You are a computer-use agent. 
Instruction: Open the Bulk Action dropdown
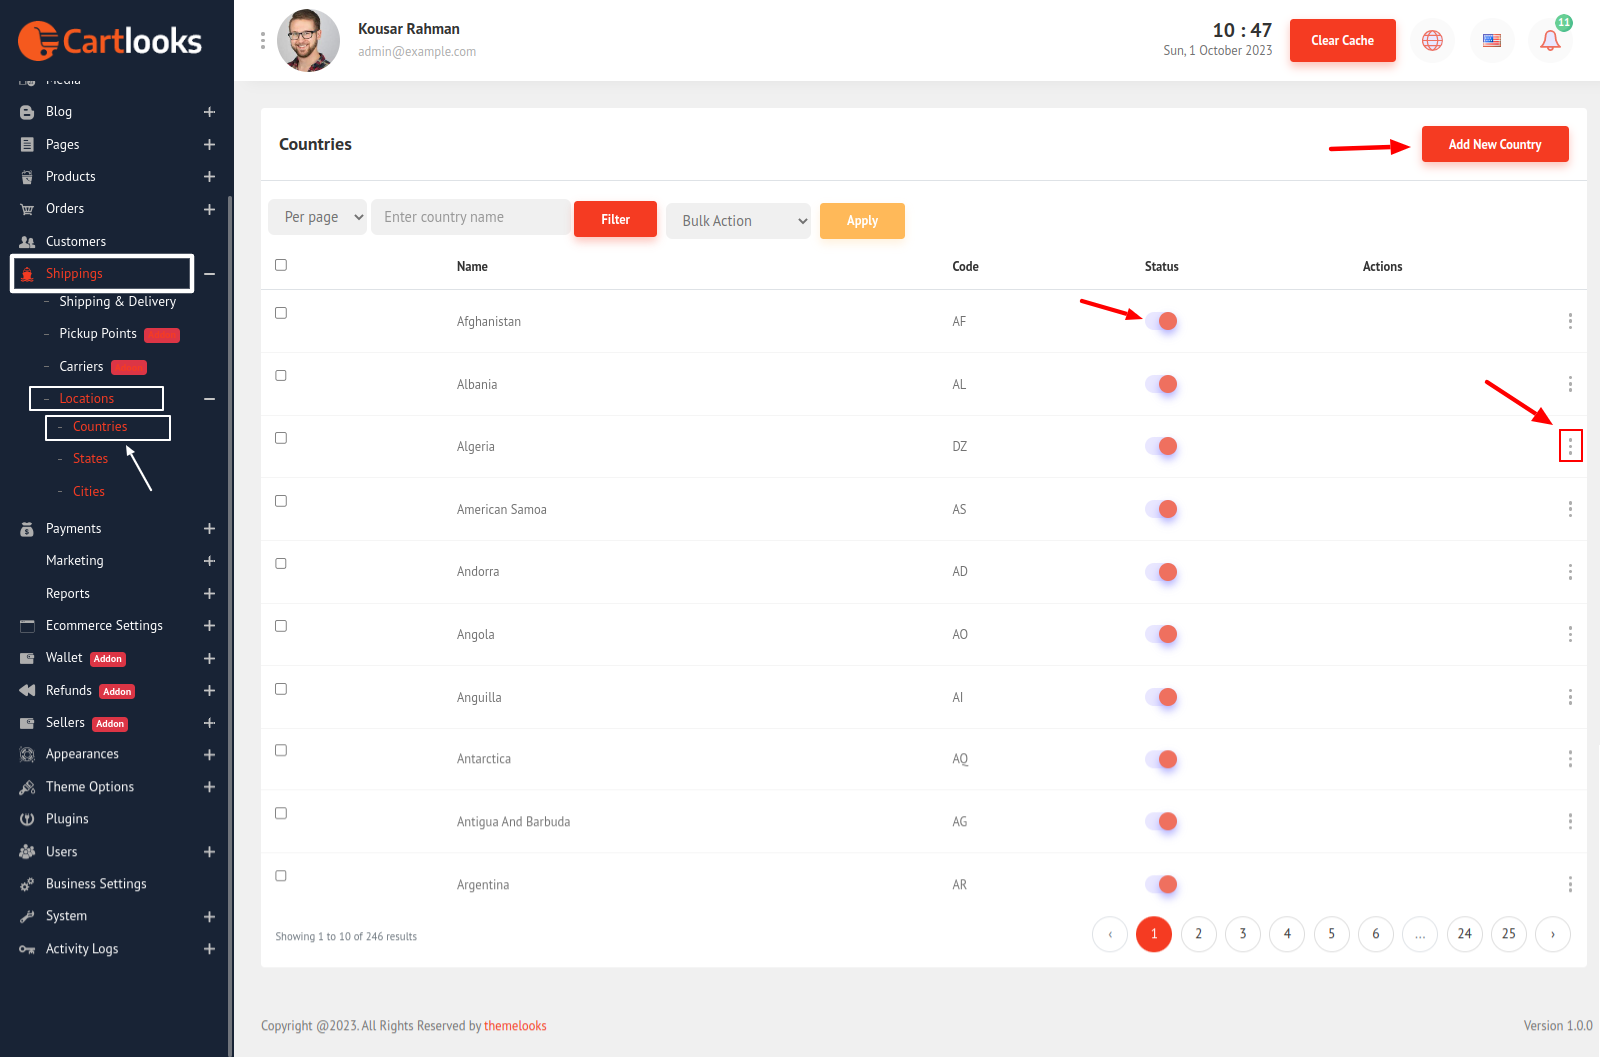point(738,221)
